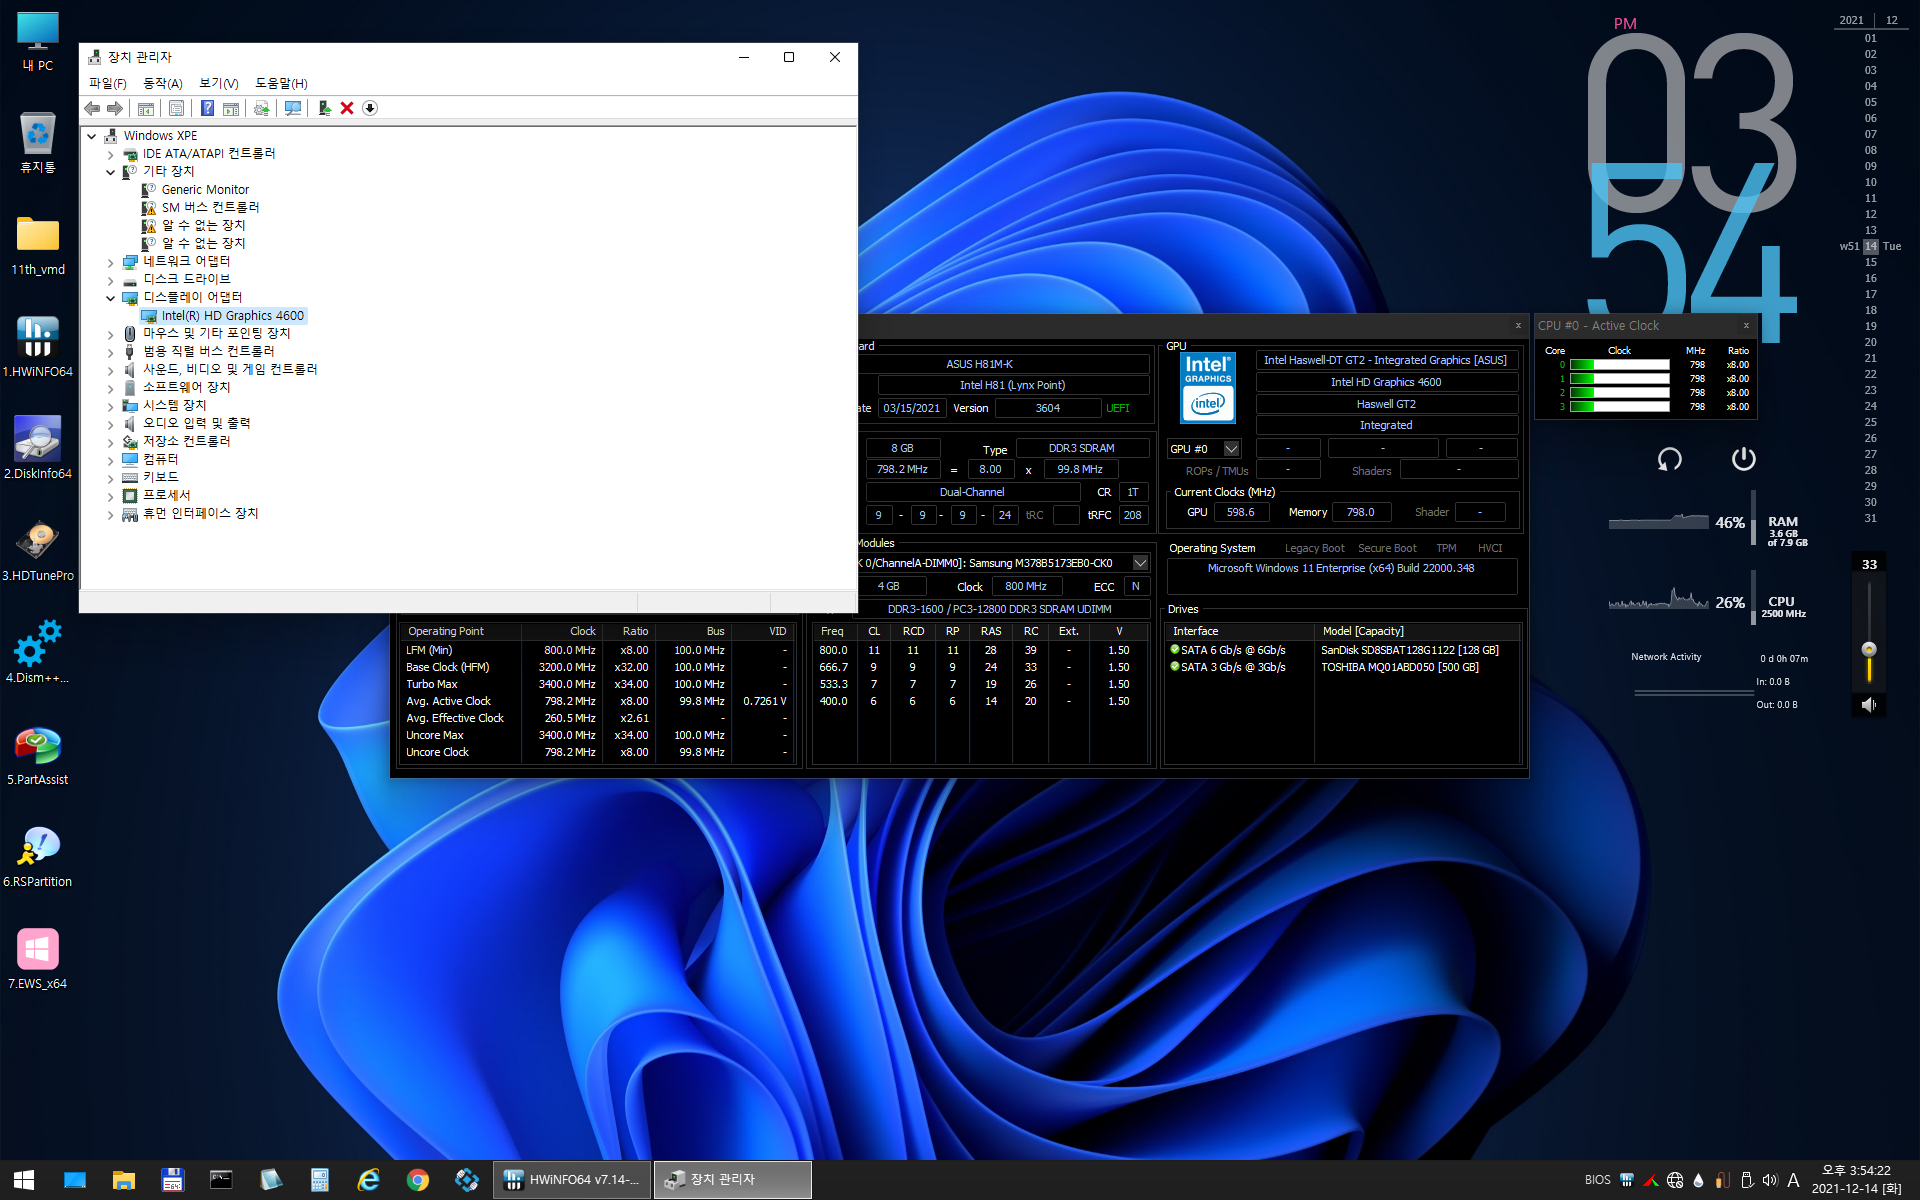Click the Turbo Max operating point row
This screenshot has height=1200, width=1920.
click(597, 684)
